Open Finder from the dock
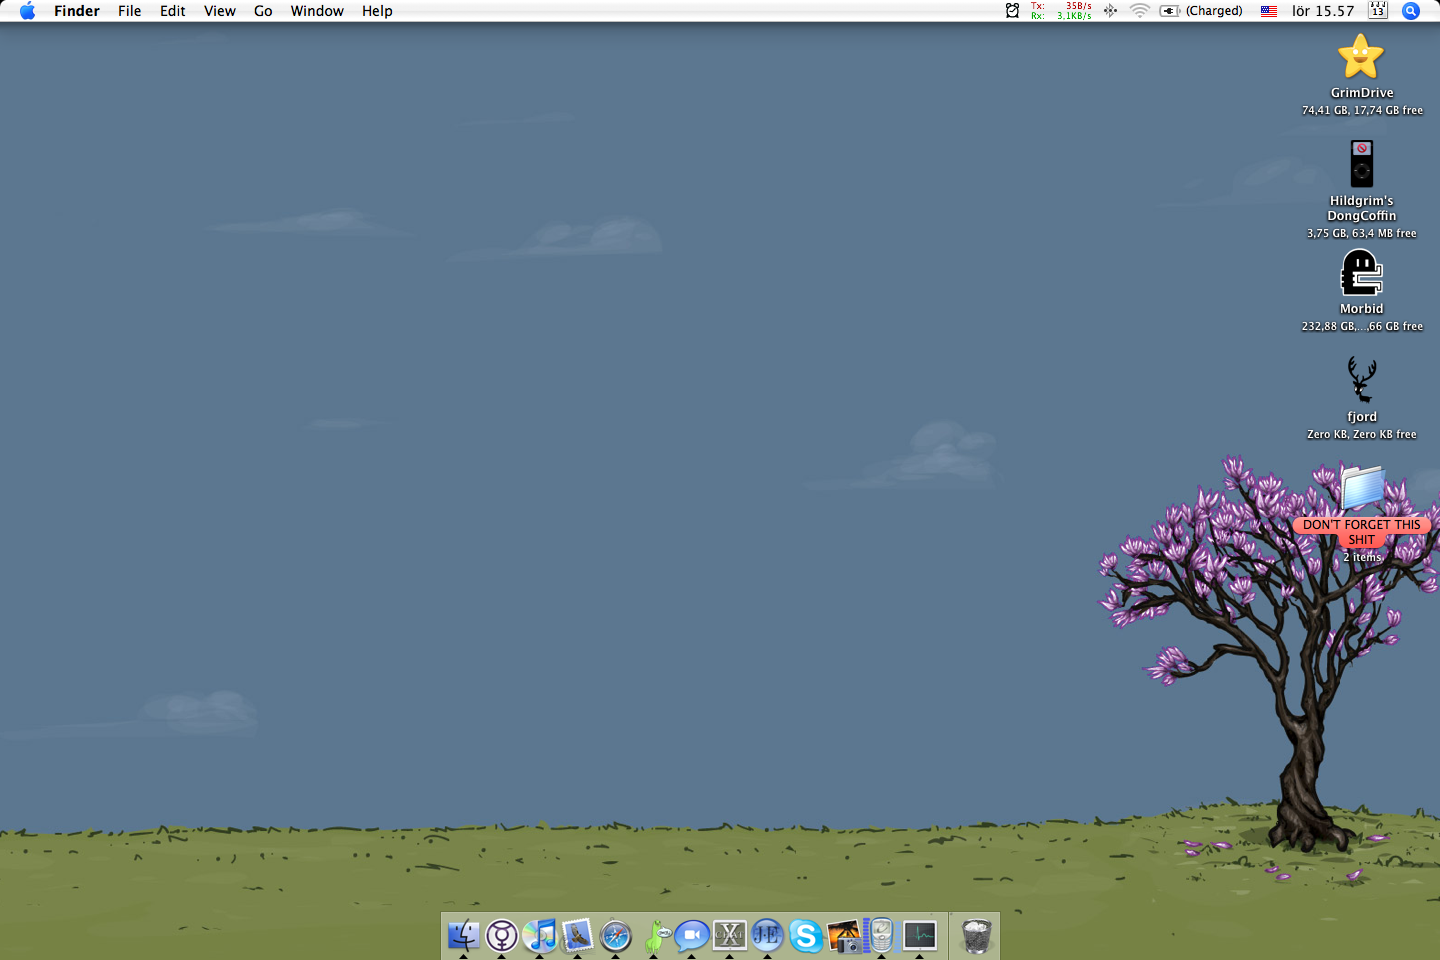1440x960 pixels. click(463, 935)
